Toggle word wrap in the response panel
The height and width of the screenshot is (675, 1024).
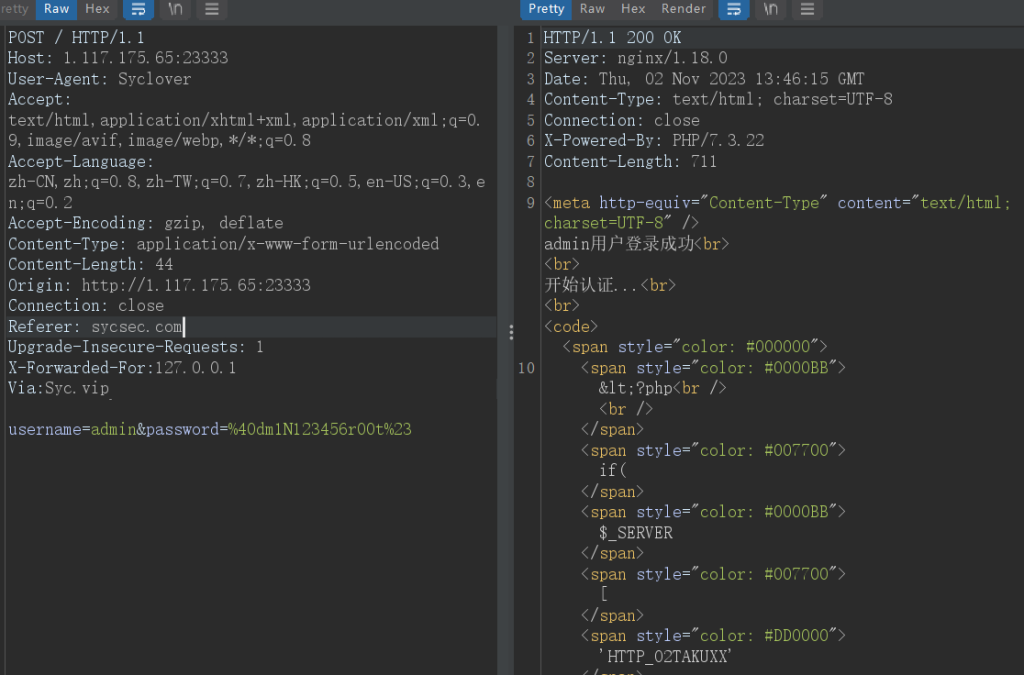tap(734, 9)
